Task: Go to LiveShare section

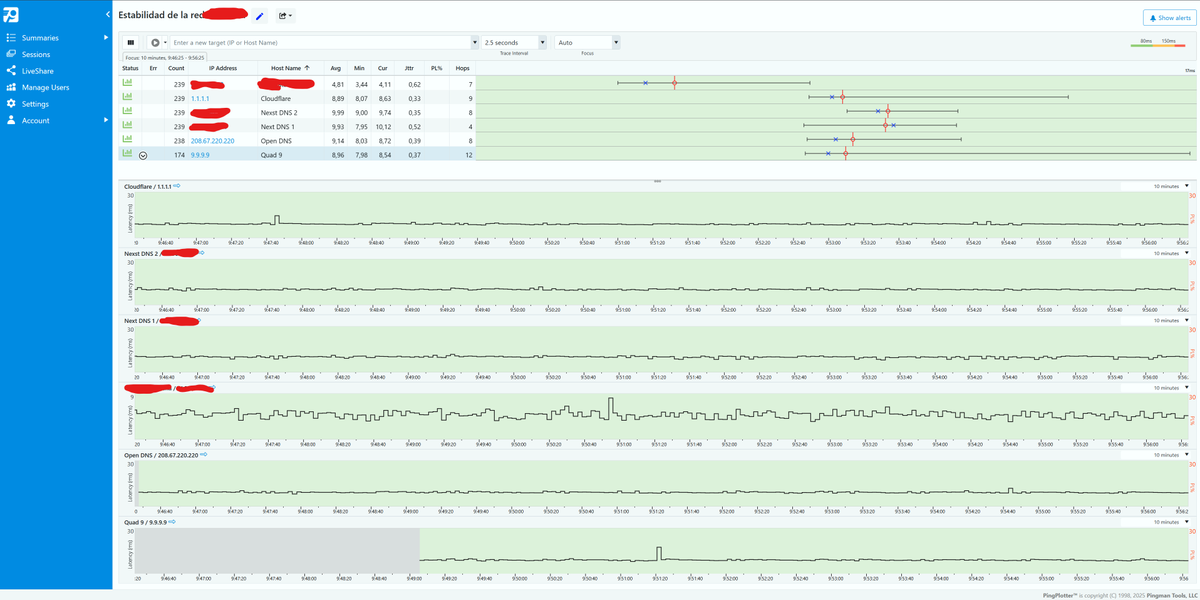Action: (38, 71)
